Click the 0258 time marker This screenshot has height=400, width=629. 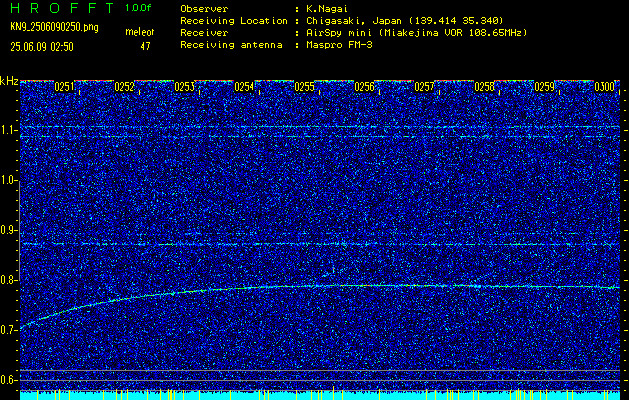coord(484,87)
